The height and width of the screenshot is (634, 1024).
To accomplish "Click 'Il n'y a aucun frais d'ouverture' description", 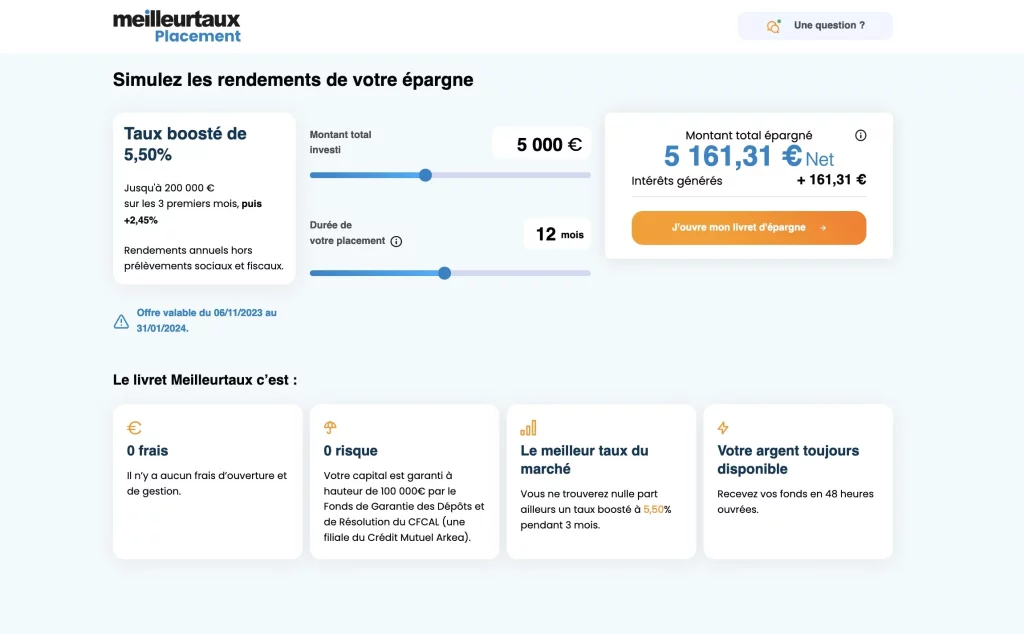I will 207,483.
